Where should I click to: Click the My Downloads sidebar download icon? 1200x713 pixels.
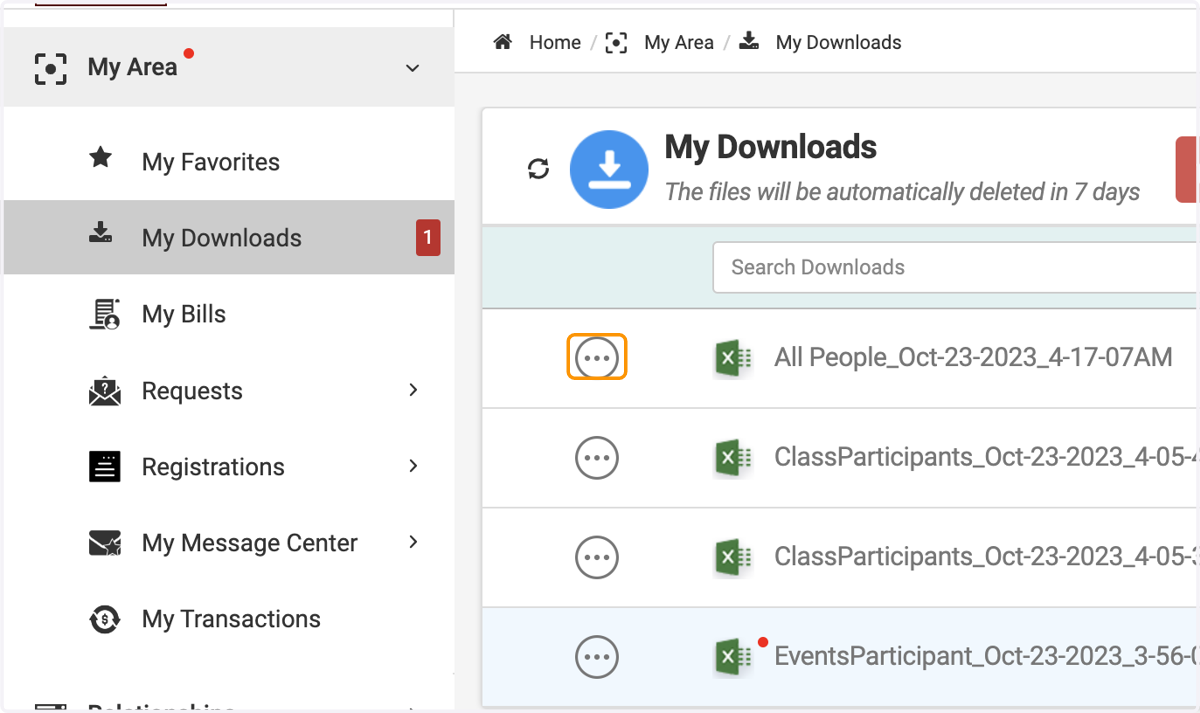[101, 234]
